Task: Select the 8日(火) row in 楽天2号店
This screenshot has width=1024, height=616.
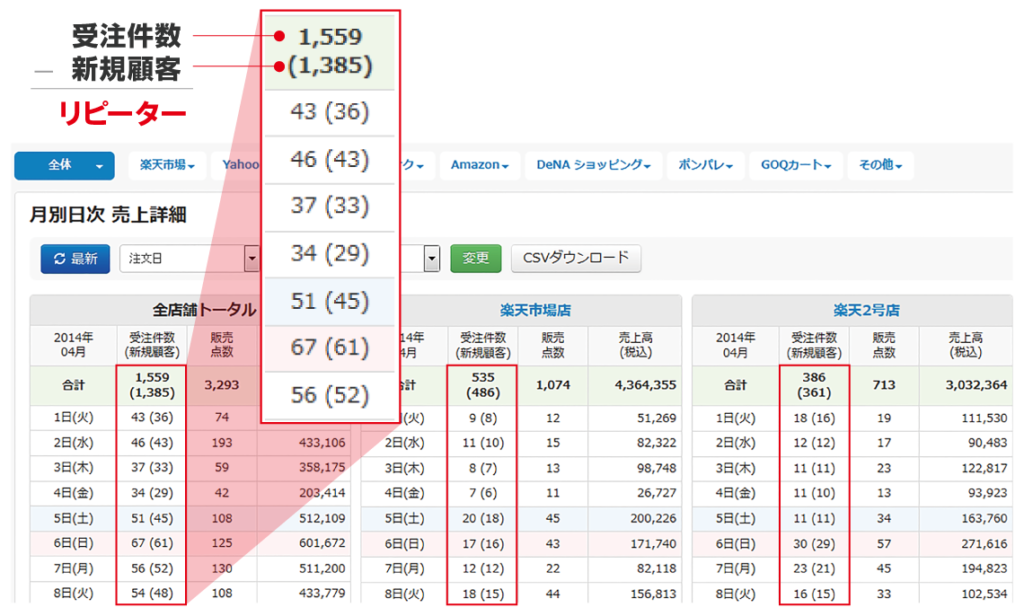Action: coord(852,594)
